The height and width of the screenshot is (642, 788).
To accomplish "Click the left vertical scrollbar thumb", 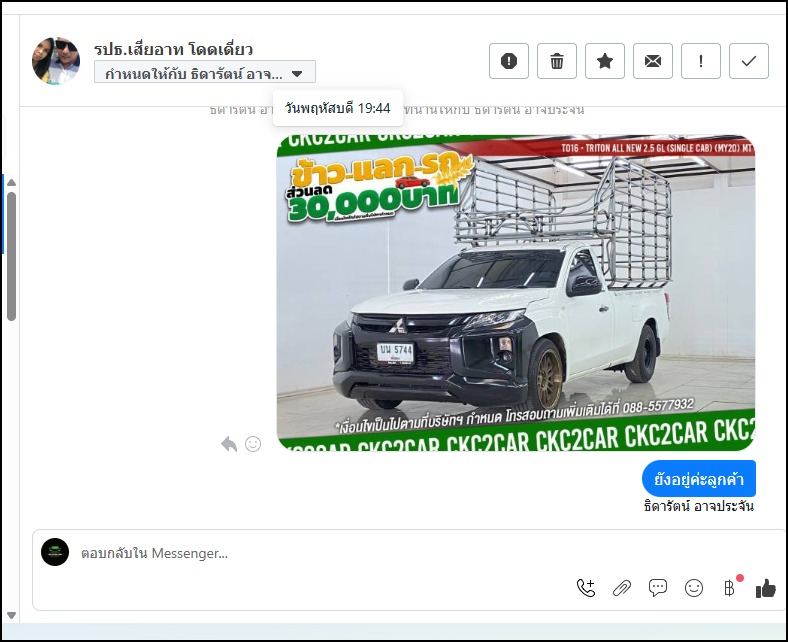I will point(12,256).
